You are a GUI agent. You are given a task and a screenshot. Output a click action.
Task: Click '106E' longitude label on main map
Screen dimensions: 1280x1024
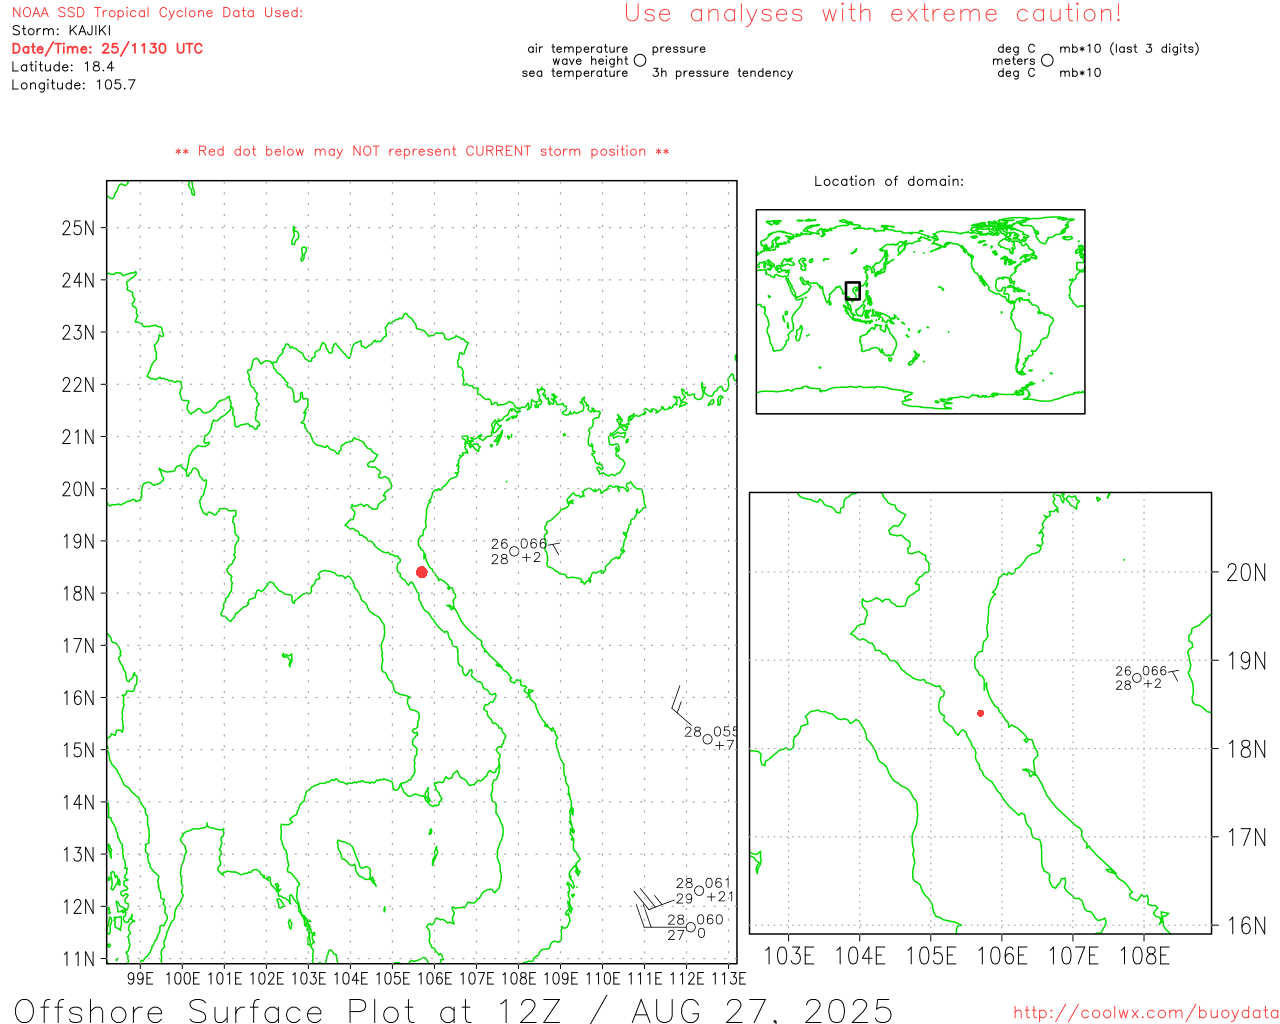click(x=434, y=979)
